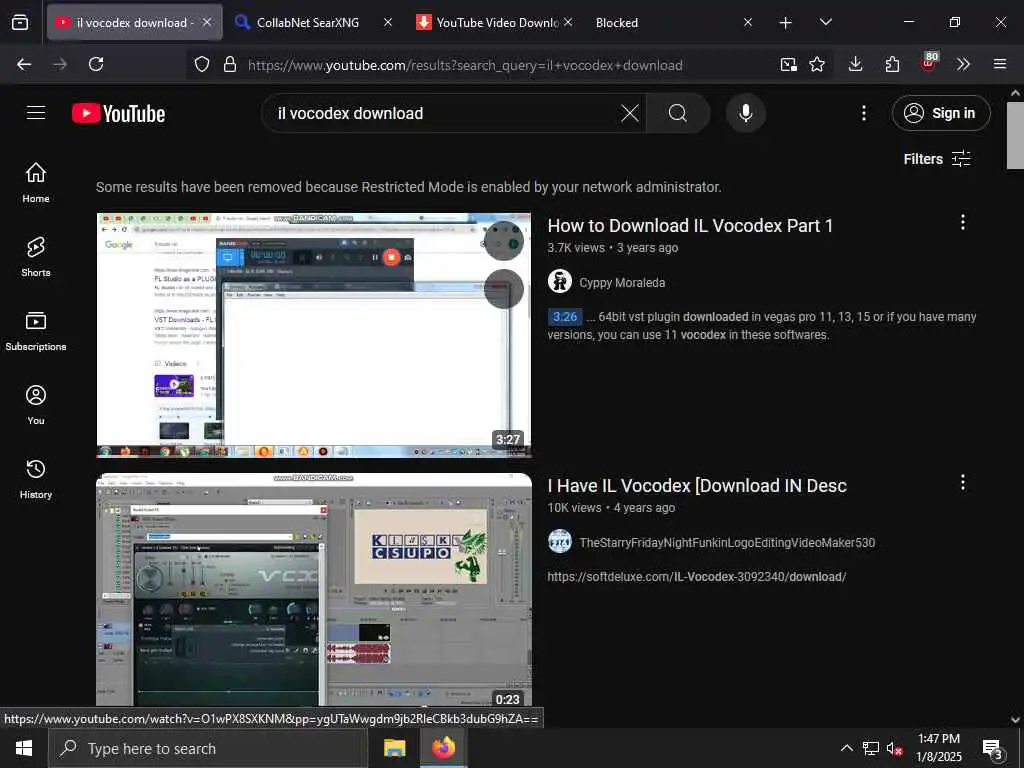Switch to CollabNet SearXNG tab

tap(308, 22)
